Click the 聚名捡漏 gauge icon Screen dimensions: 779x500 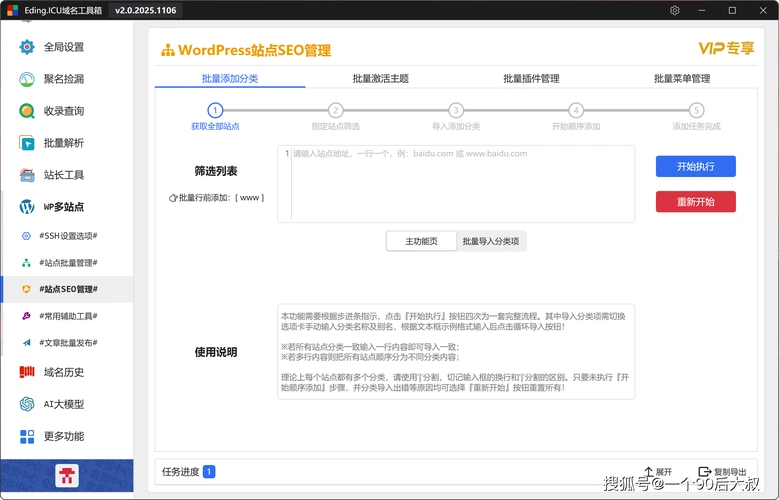(27, 79)
